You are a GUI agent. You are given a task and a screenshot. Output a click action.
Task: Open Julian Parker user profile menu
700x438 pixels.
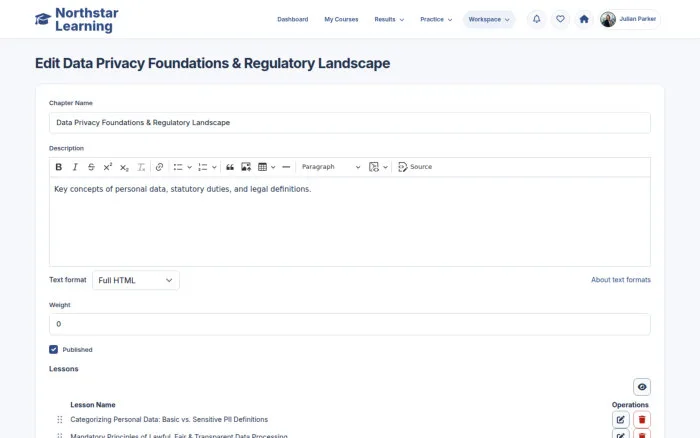pos(629,19)
